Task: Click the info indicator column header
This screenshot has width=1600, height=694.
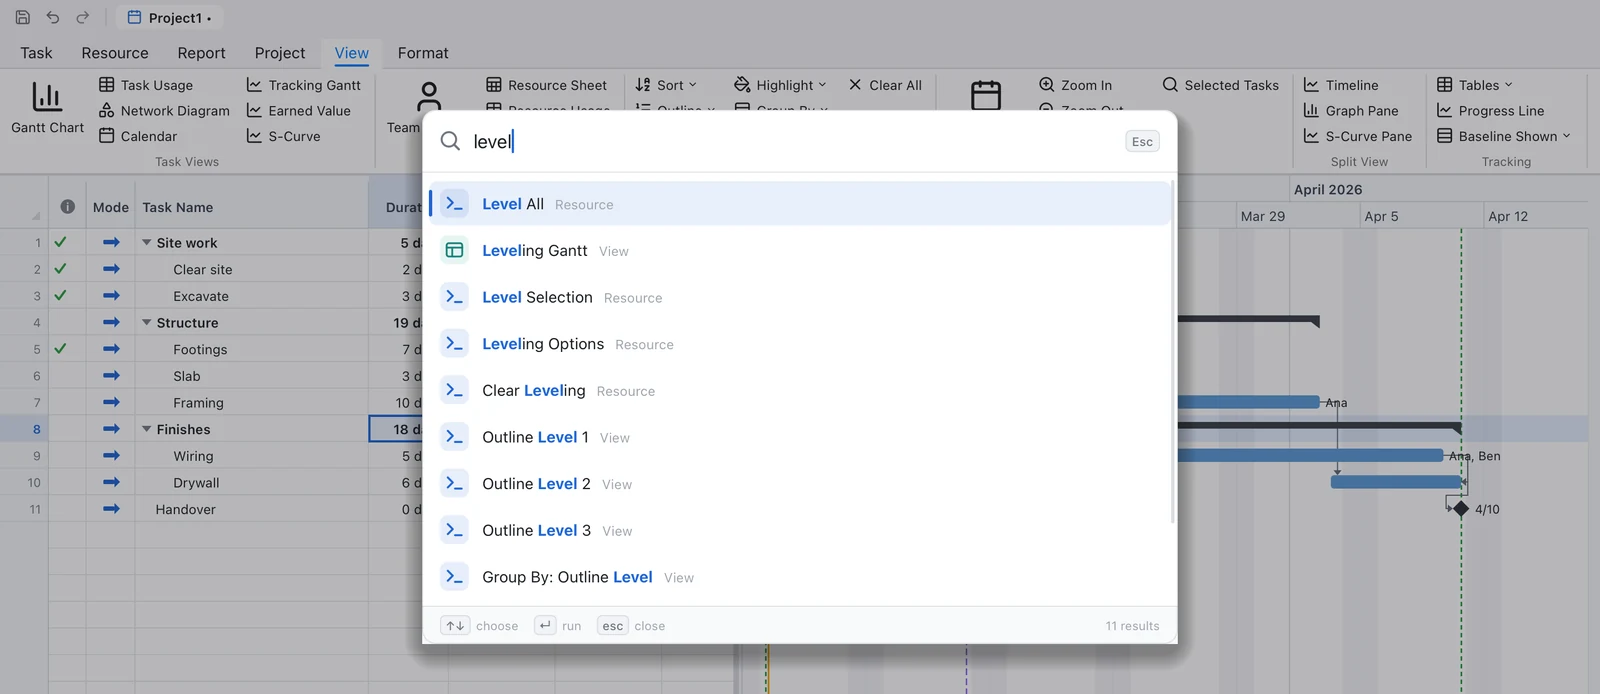Action: [67, 207]
